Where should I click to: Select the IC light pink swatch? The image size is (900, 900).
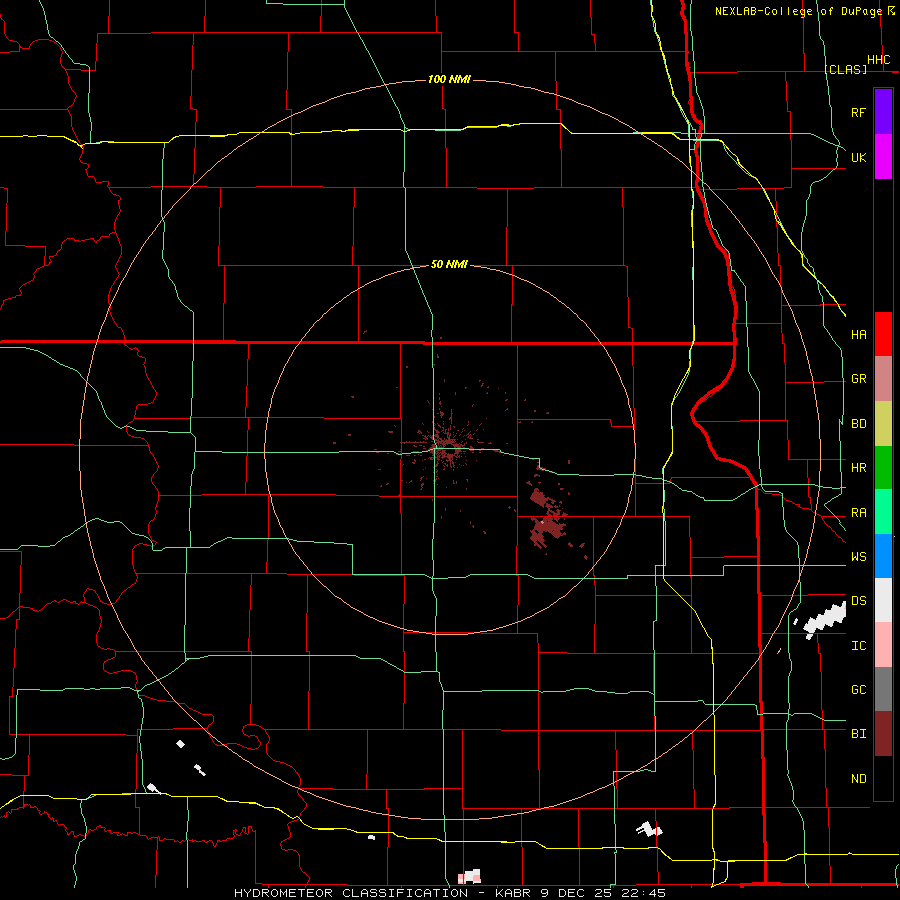(x=883, y=645)
